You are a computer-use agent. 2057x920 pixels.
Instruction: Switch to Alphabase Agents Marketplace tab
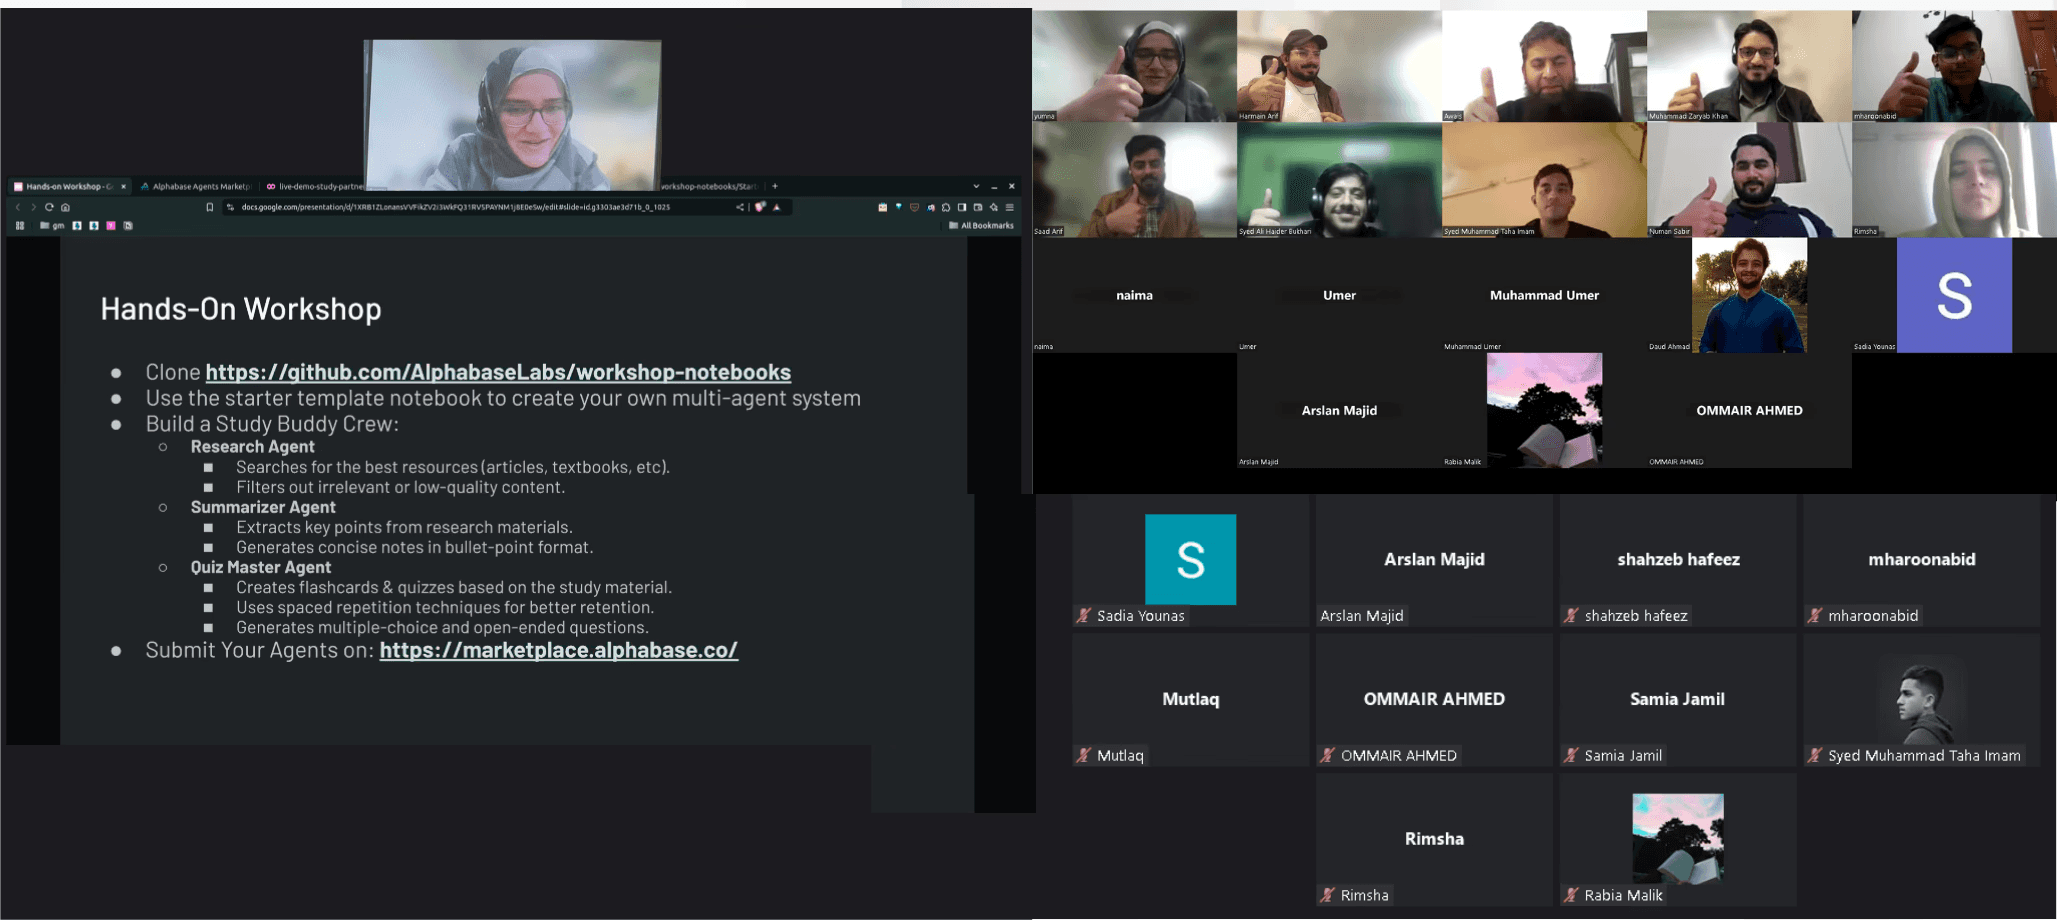tap(195, 186)
